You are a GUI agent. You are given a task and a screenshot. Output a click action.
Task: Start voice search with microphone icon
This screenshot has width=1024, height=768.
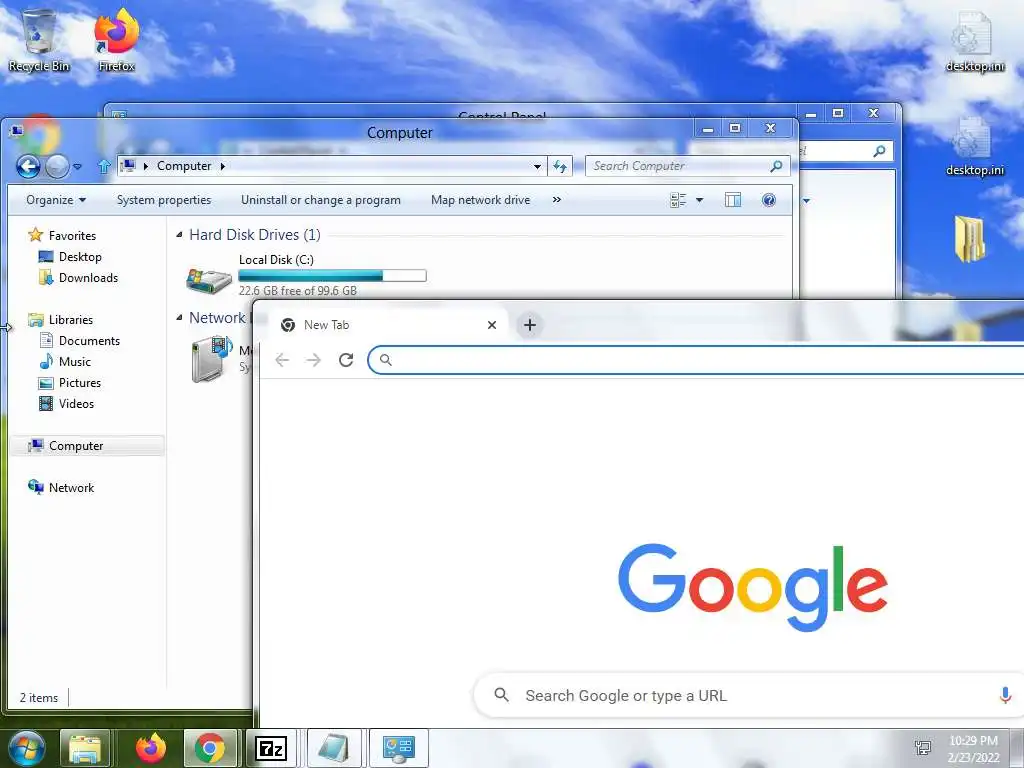[x=1006, y=696]
